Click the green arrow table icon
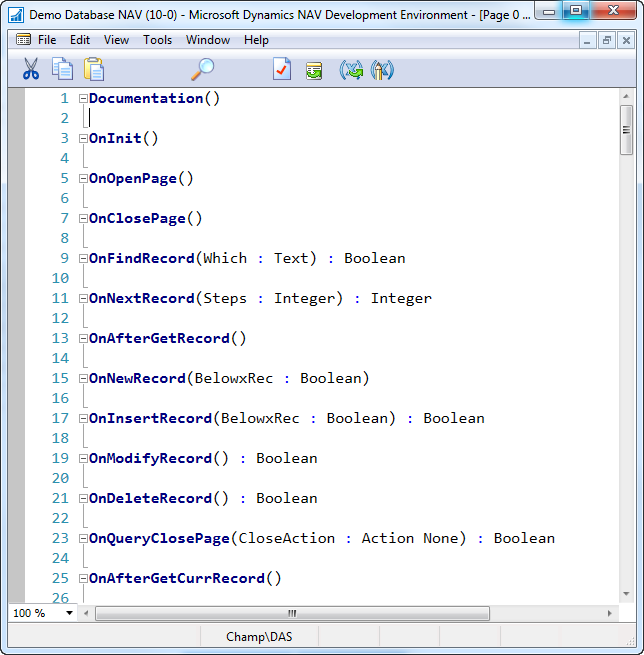The height and width of the screenshot is (655, 644). (x=314, y=70)
